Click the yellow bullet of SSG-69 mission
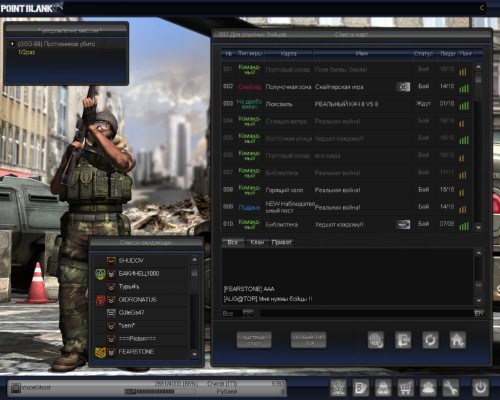The width and height of the screenshot is (500, 400). (12, 44)
